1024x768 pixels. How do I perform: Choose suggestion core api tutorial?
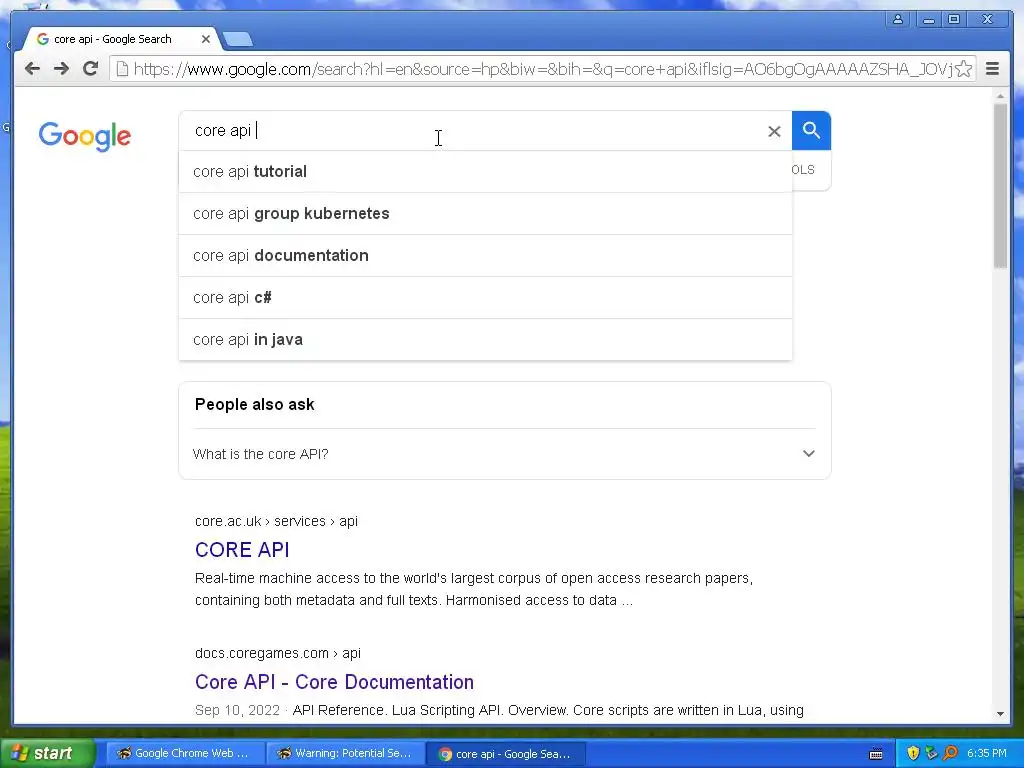pyautogui.click(x=485, y=172)
